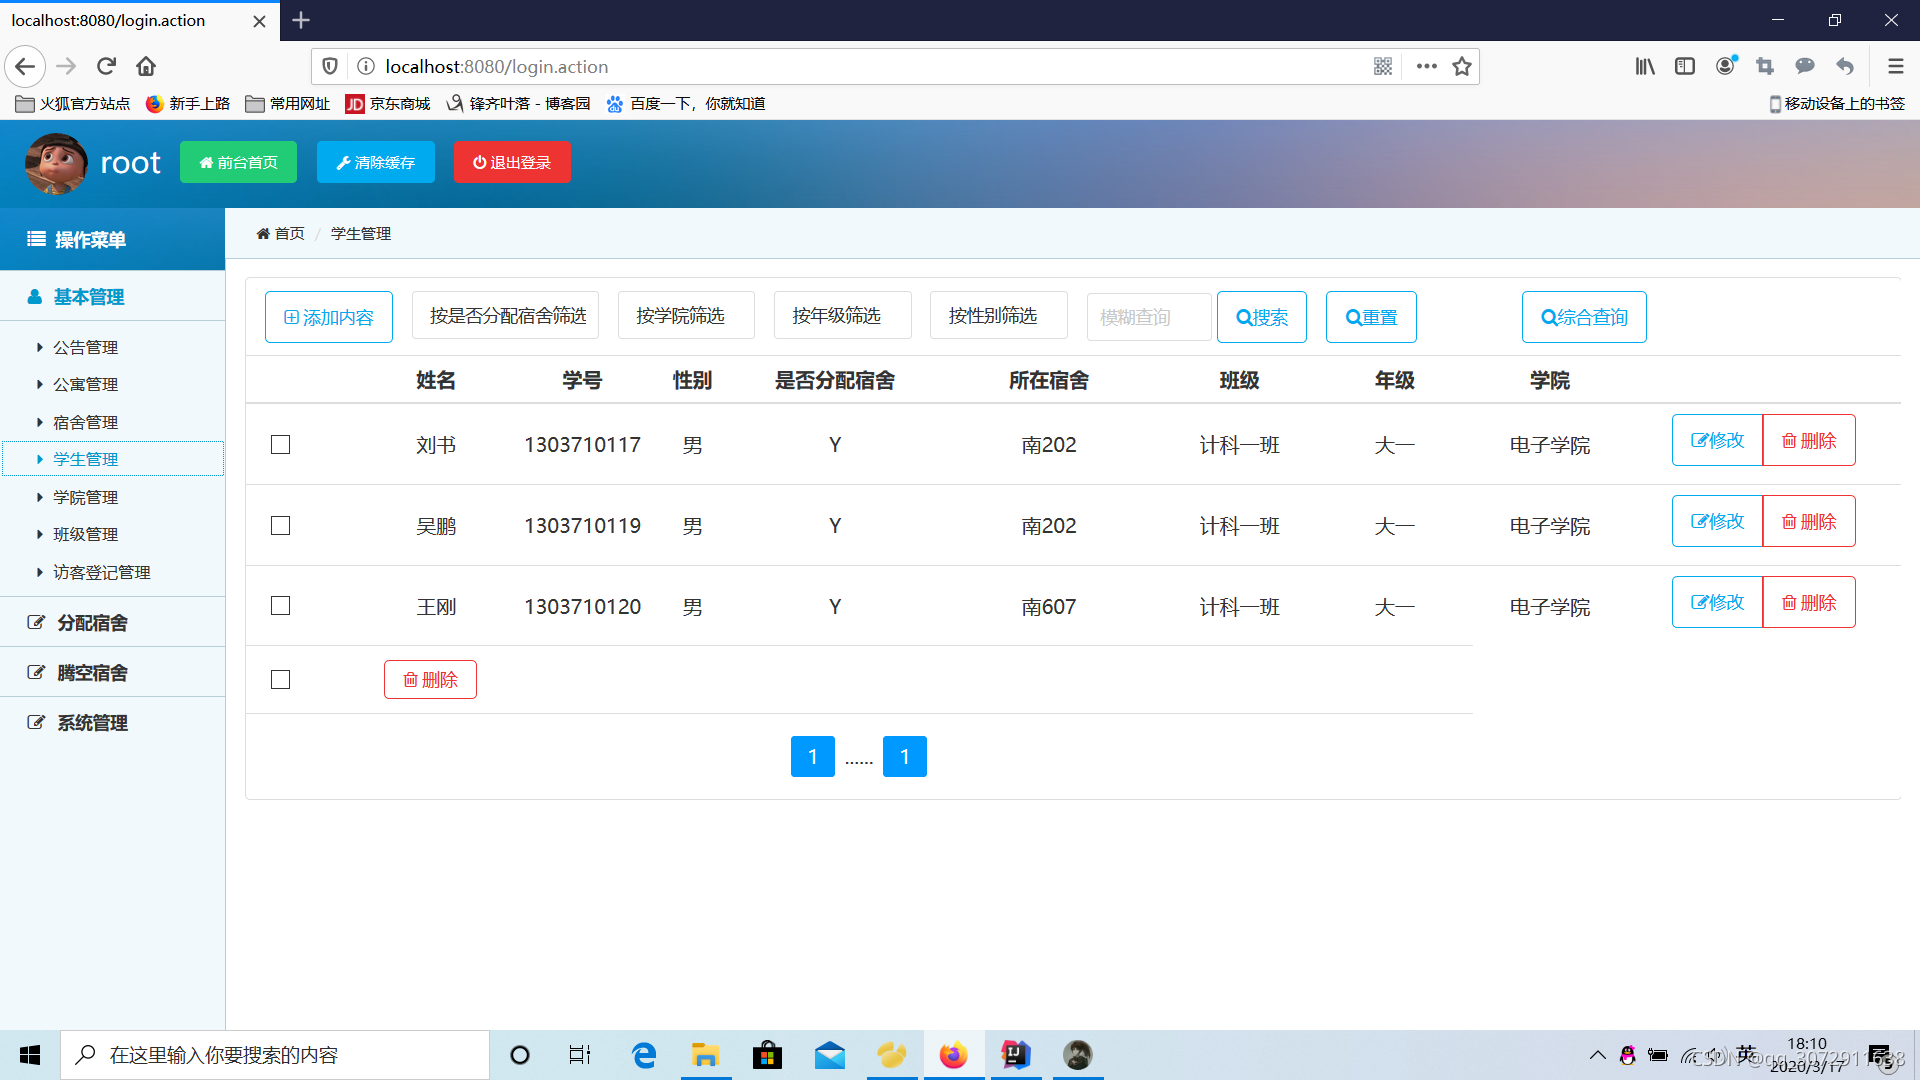This screenshot has height=1080, width=1920.
Task: Open IntelliJ IDEA from the taskbar
Action: [x=1015, y=1055]
